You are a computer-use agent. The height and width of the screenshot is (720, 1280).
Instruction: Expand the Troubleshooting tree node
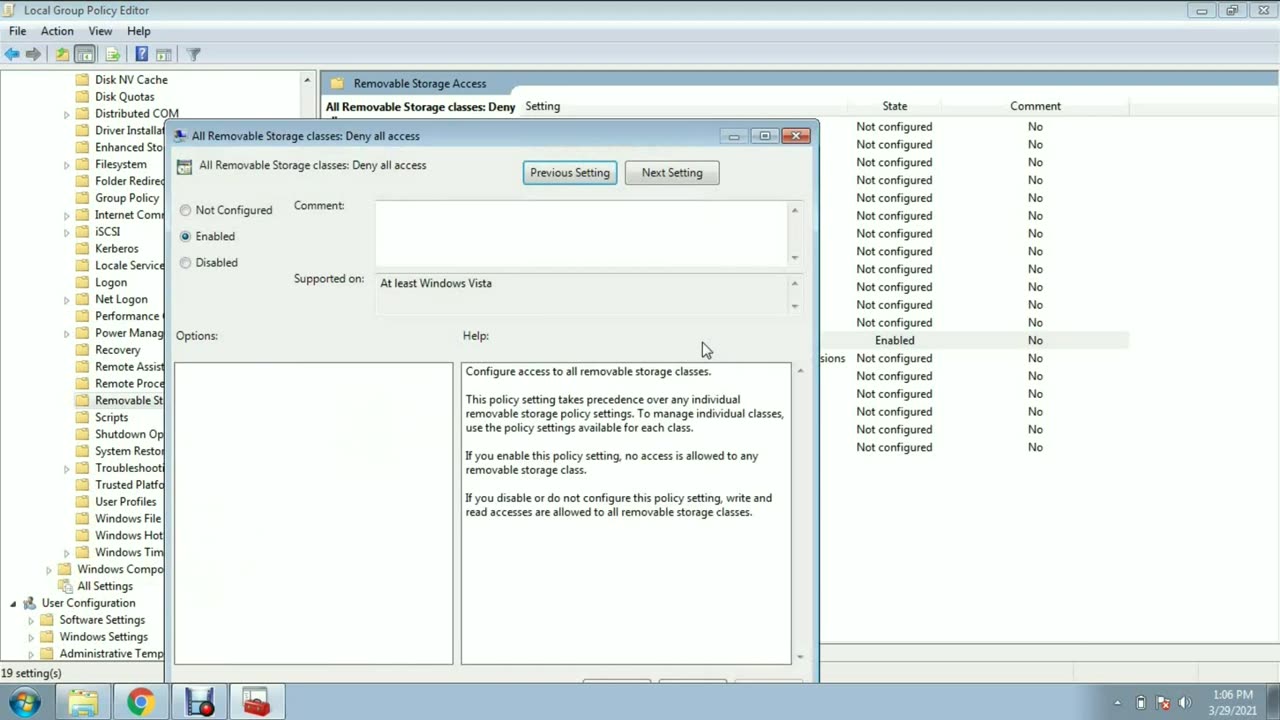pyautogui.click(x=67, y=468)
